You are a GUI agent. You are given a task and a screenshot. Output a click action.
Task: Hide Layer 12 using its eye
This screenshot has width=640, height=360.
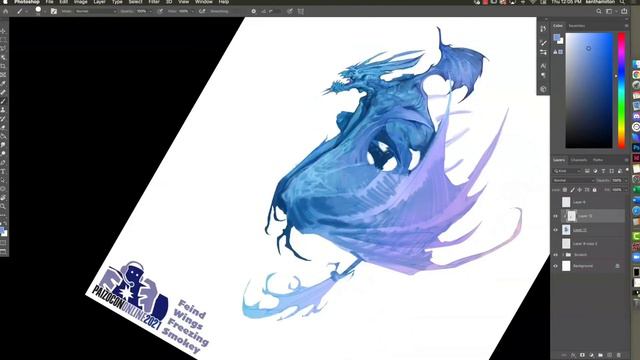[x=556, y=230]
